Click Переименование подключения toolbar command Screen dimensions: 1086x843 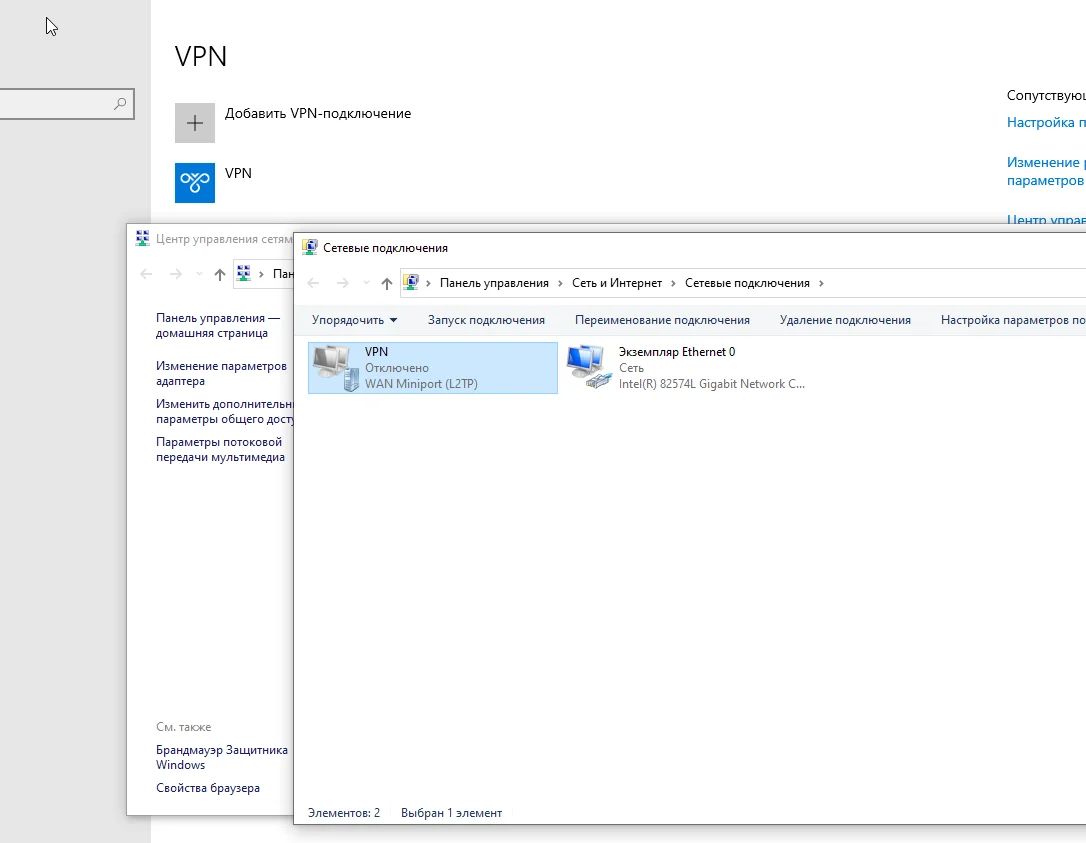(662, 320)
